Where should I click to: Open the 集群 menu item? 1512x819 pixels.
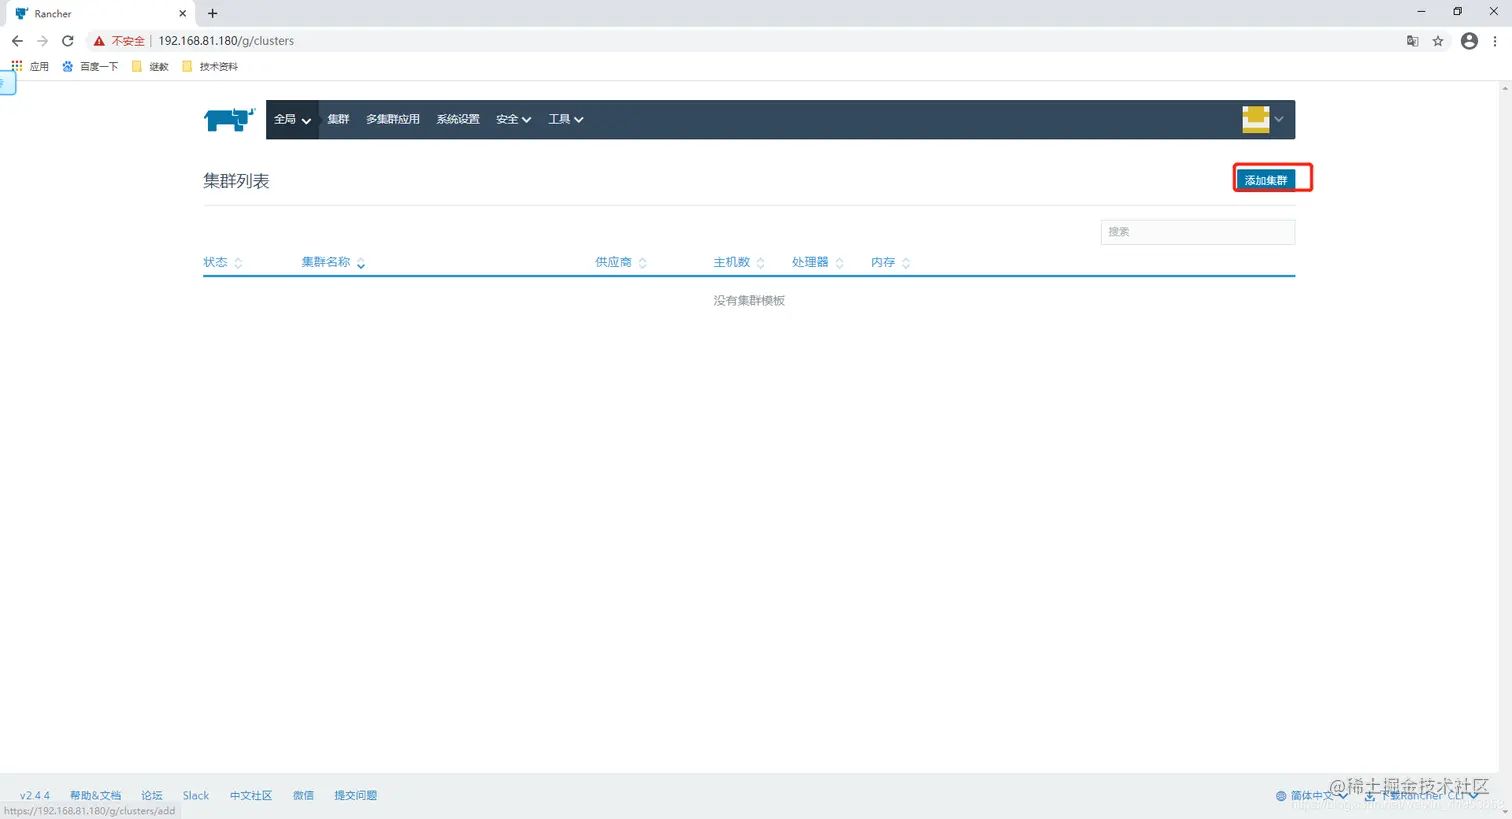click(338, 119)
